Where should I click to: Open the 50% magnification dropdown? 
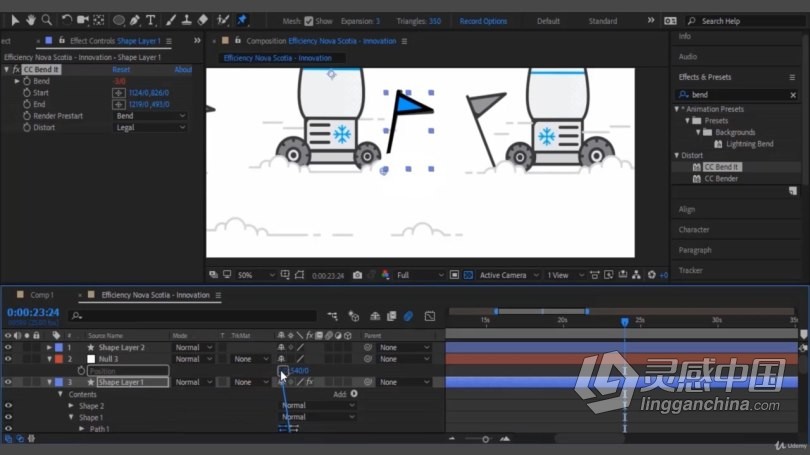[x=255, y=275]
